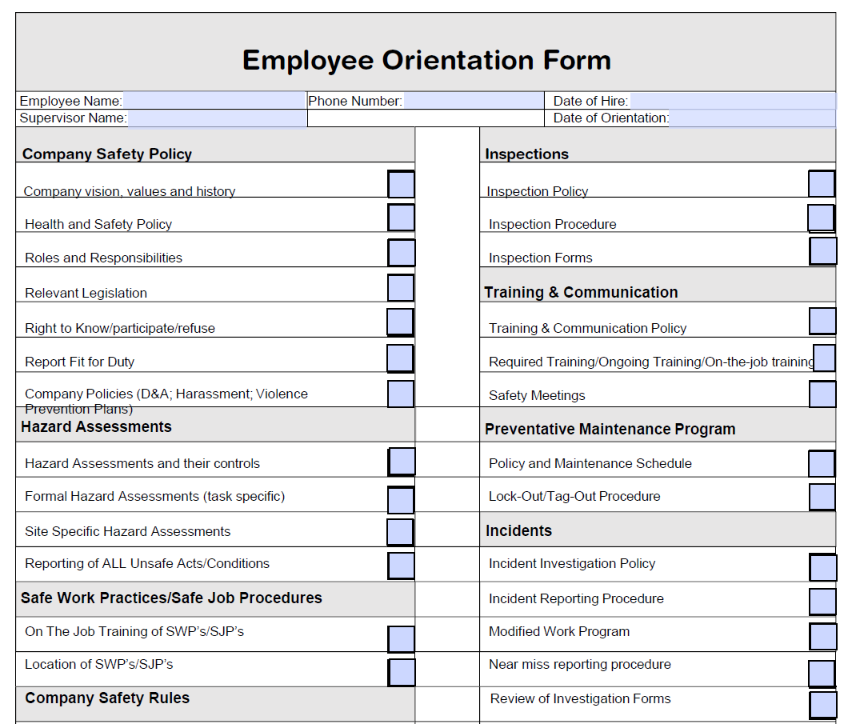Check the Hazard Assessments and their controls box
Screen dimensions: 861x724
point(401,461)
